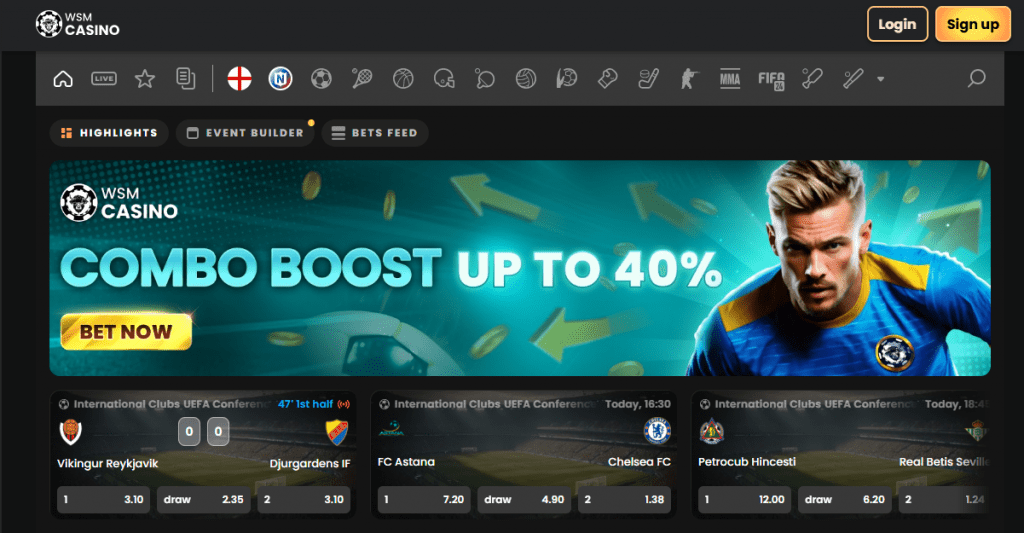Screen dimensions: 1024x533
Task: Select the ice hockey icon
Action: point(648,79)
